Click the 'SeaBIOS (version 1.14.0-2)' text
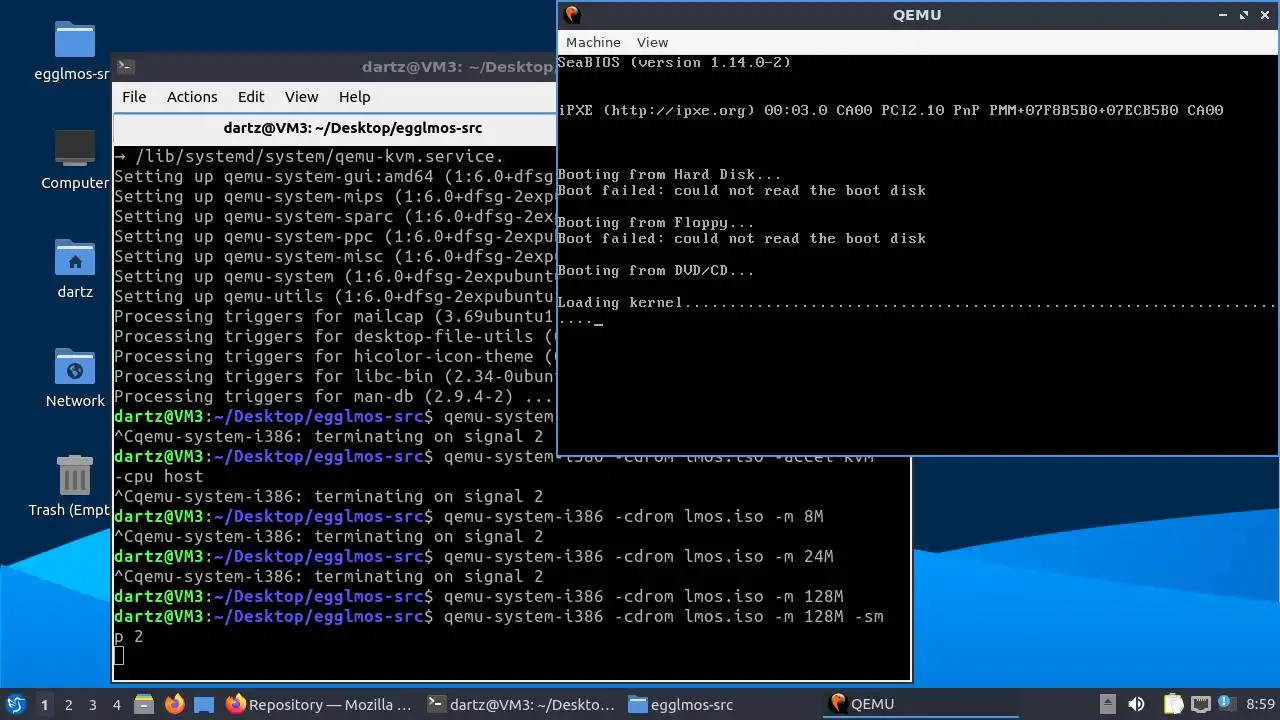Screen dimensions: 1280x720 click(x=674, y=62)
